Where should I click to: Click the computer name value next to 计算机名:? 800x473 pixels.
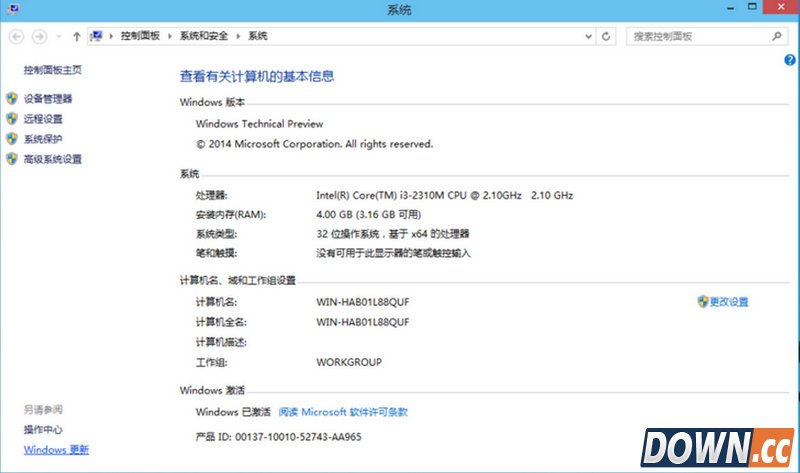[x=363, y=302]
